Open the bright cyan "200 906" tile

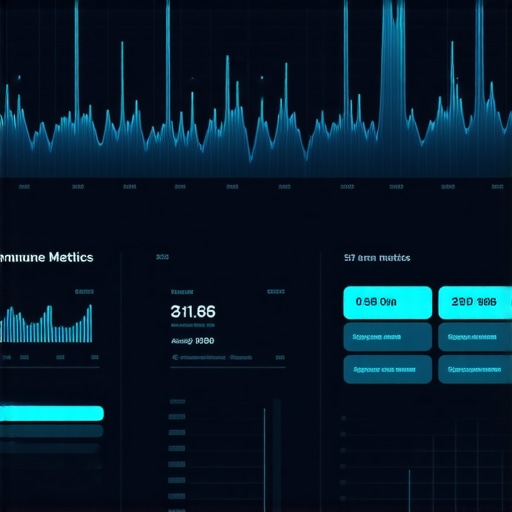click(x=475, y=302)
